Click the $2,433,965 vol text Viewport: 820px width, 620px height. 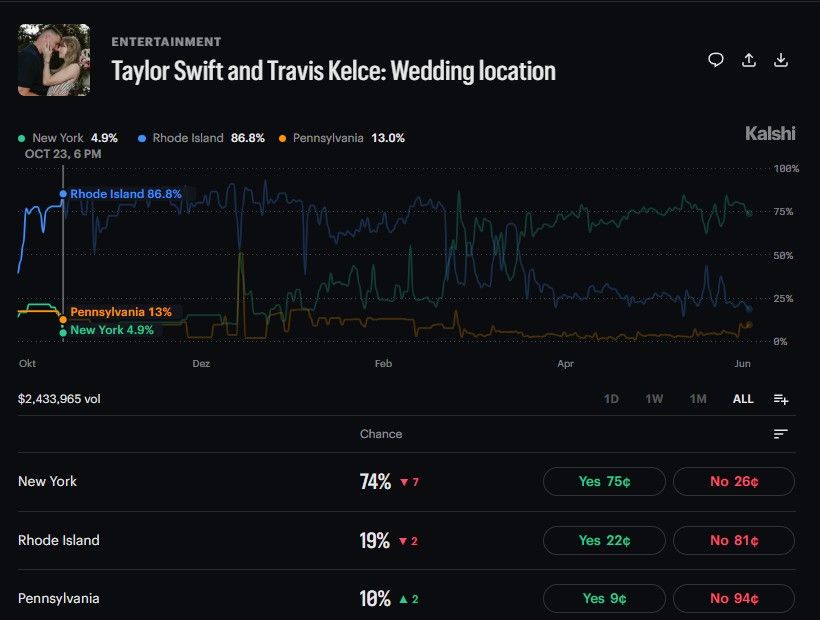pos(59,399)
